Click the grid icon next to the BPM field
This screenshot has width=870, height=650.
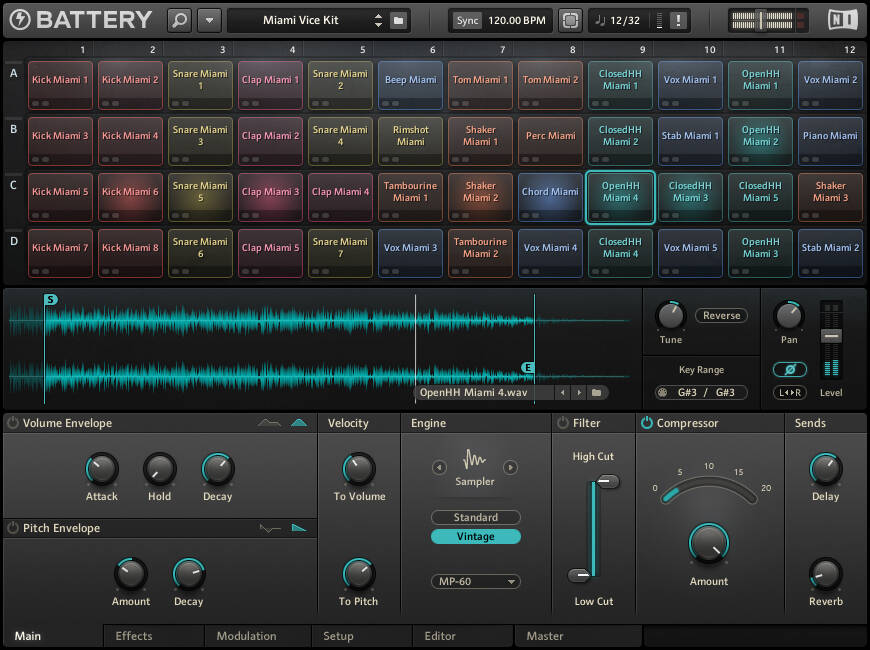pos(570,19)
